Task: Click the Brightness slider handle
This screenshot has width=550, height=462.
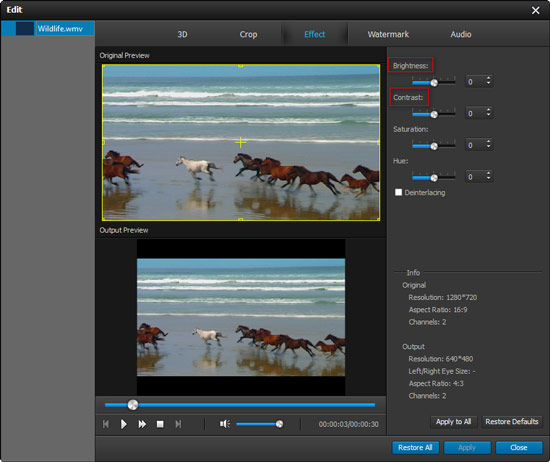Action: [434, 83]
